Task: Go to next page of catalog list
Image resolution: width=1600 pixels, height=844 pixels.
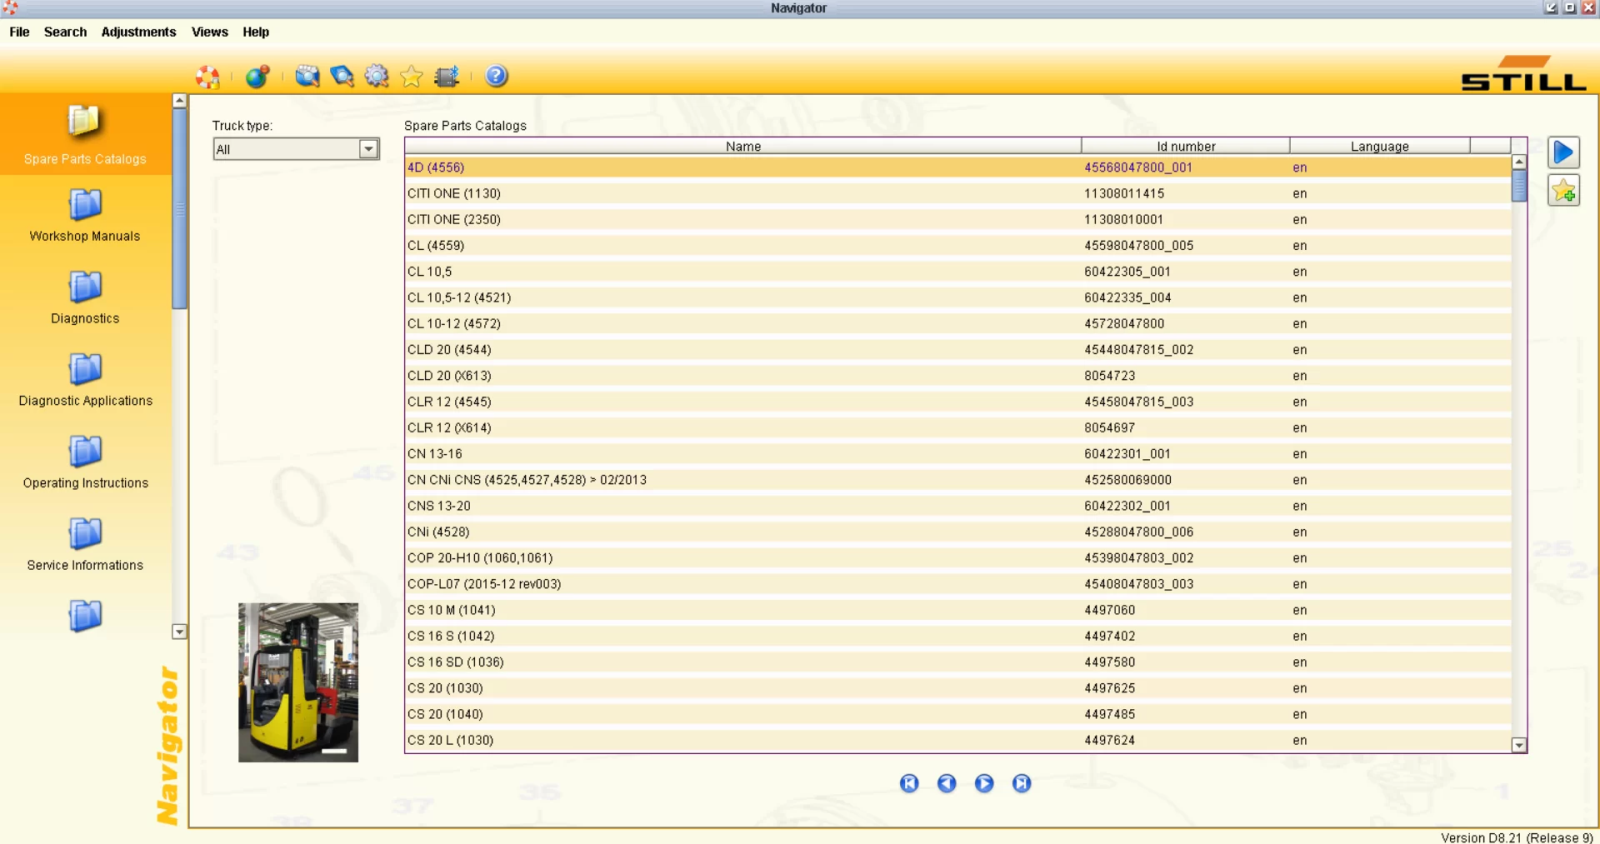Action: (x=984, y=783)
